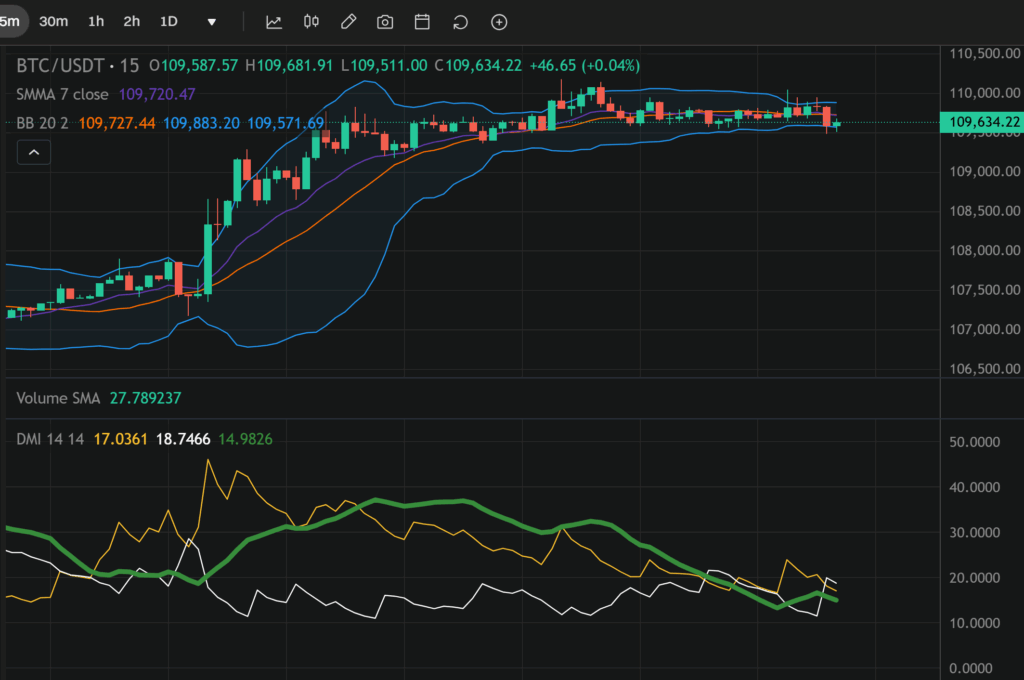This screenshot has height=680, width=1024.
Task: Click the candlestick chart type icon
Action: pos(311,22)
